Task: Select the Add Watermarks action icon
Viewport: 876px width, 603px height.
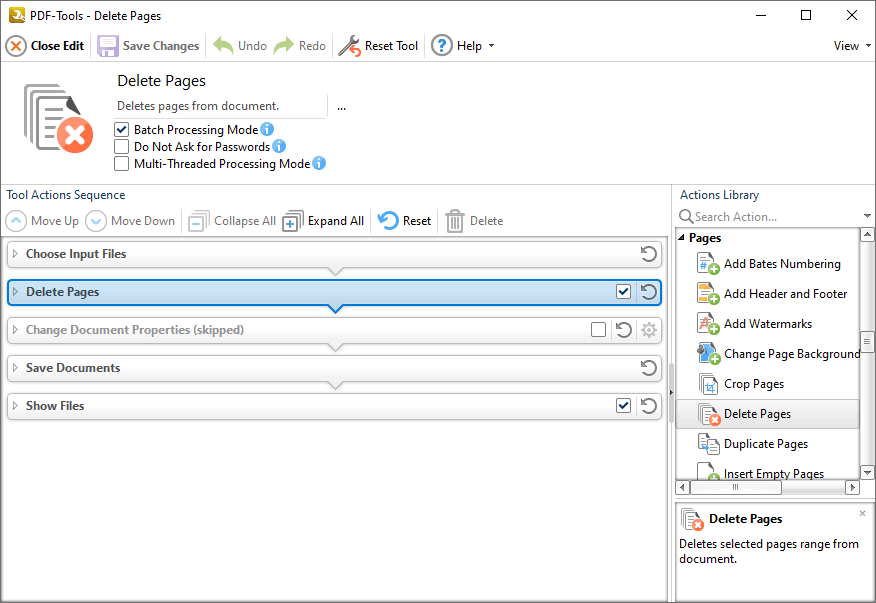Action: coord(708,324)
